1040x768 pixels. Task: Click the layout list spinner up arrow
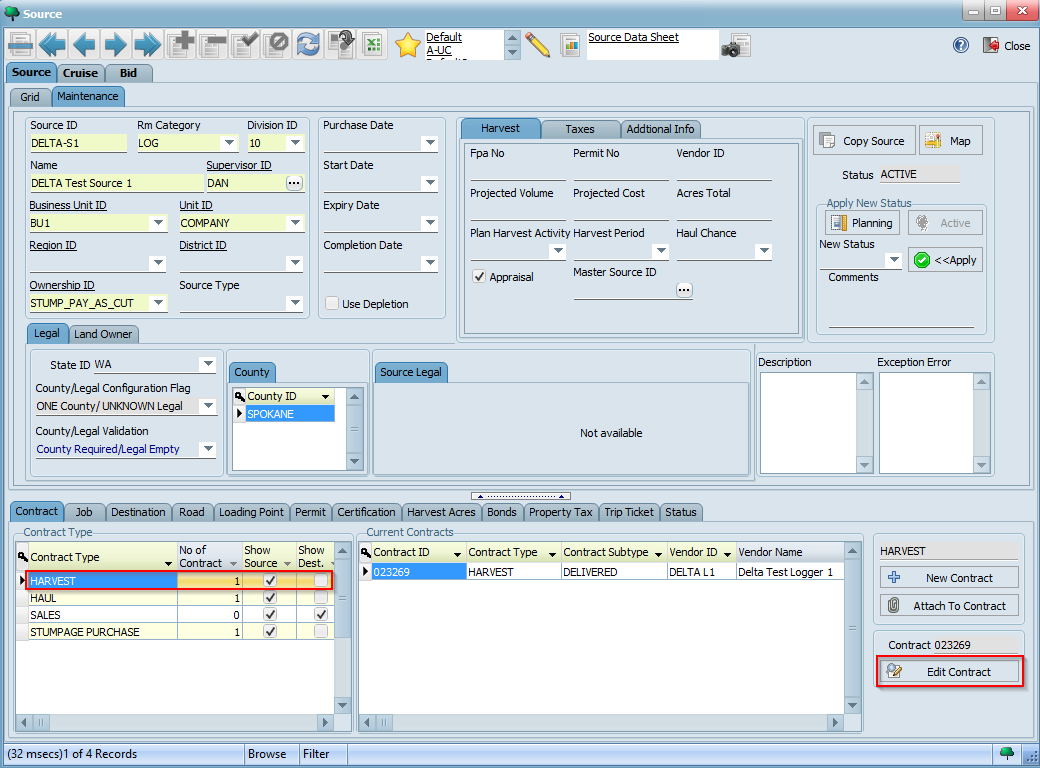[512, 38]
